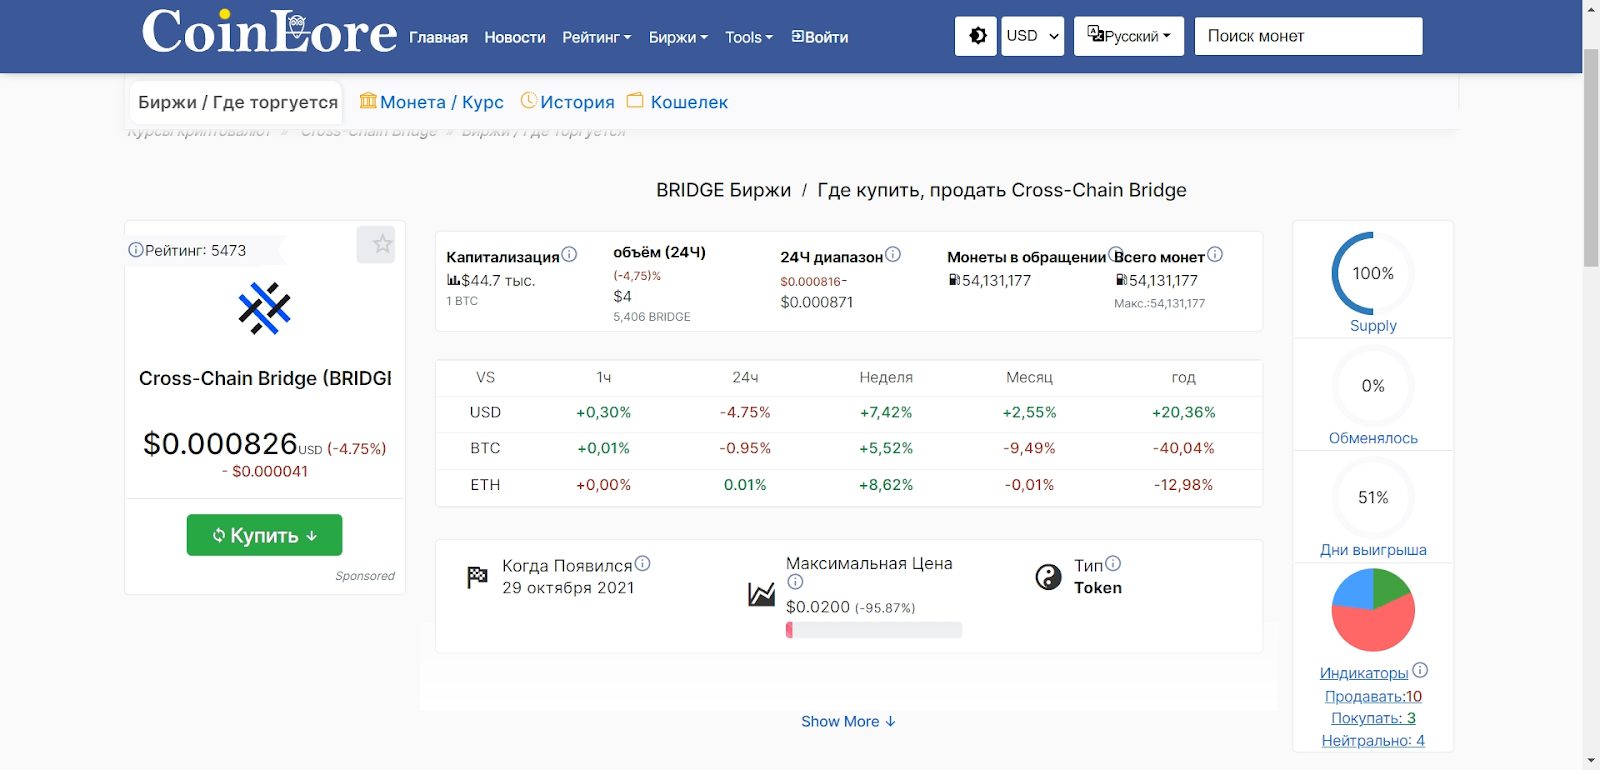Toggle dark mode theme button

point(976,36)
